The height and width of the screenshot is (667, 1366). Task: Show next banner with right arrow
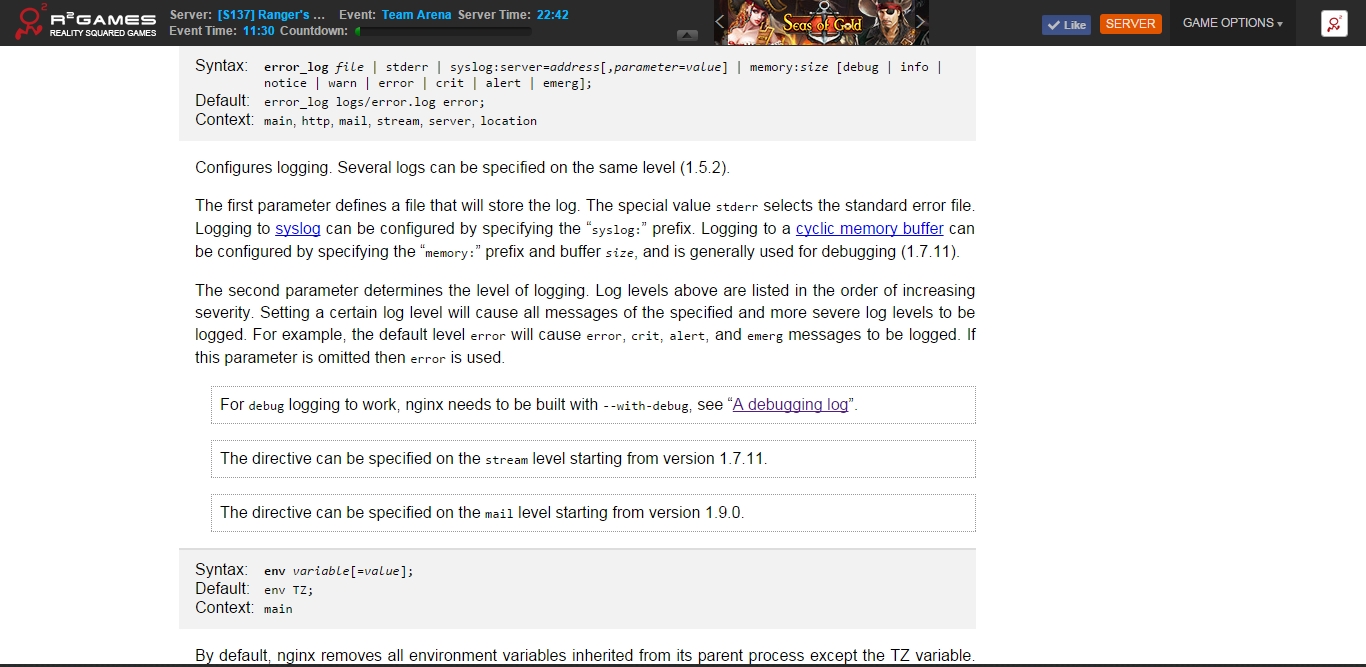[921, 22]
